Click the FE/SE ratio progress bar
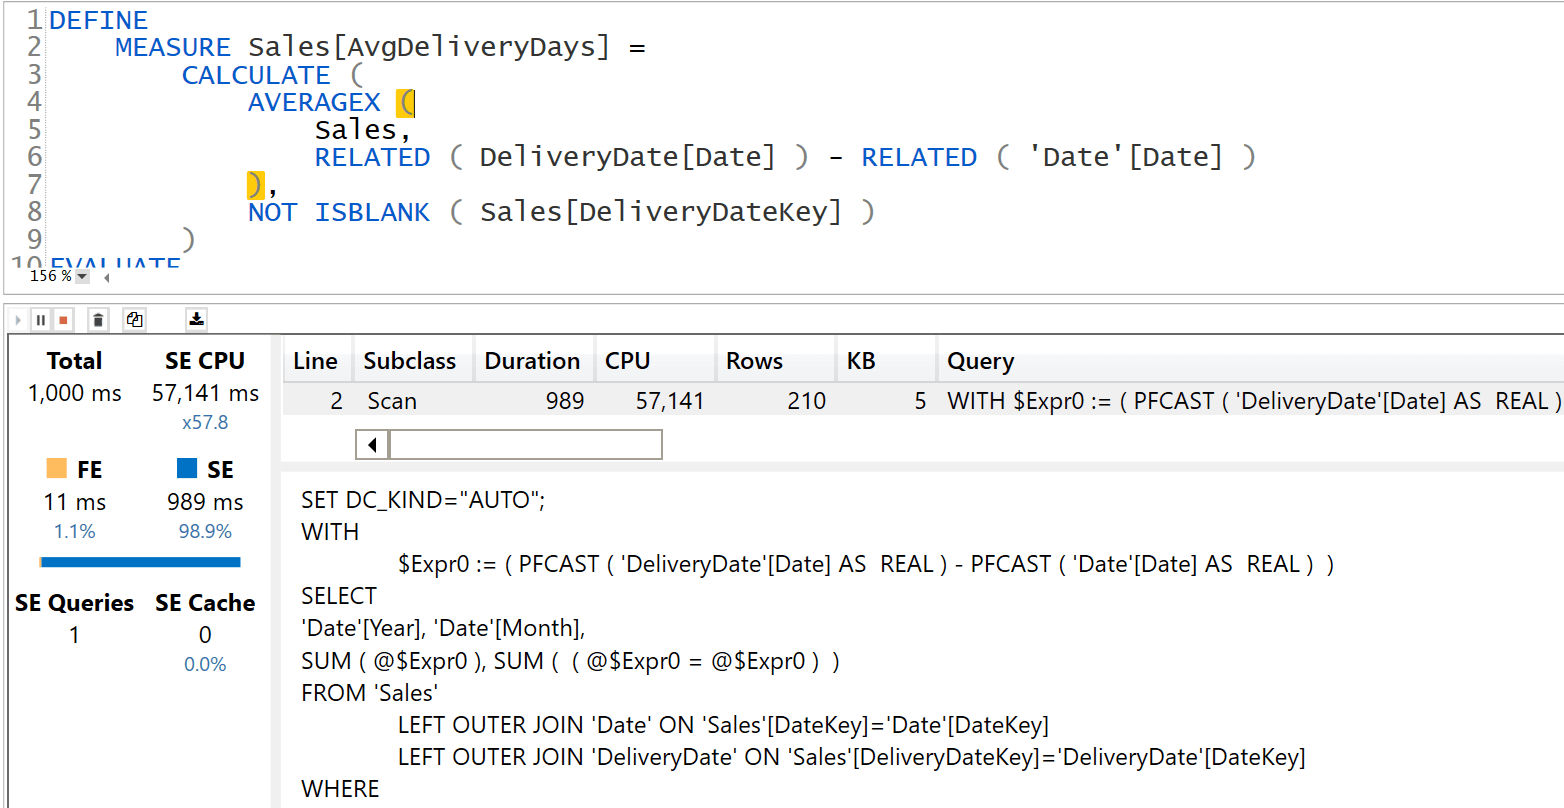The image size is (1564, 808). [140, 562]
